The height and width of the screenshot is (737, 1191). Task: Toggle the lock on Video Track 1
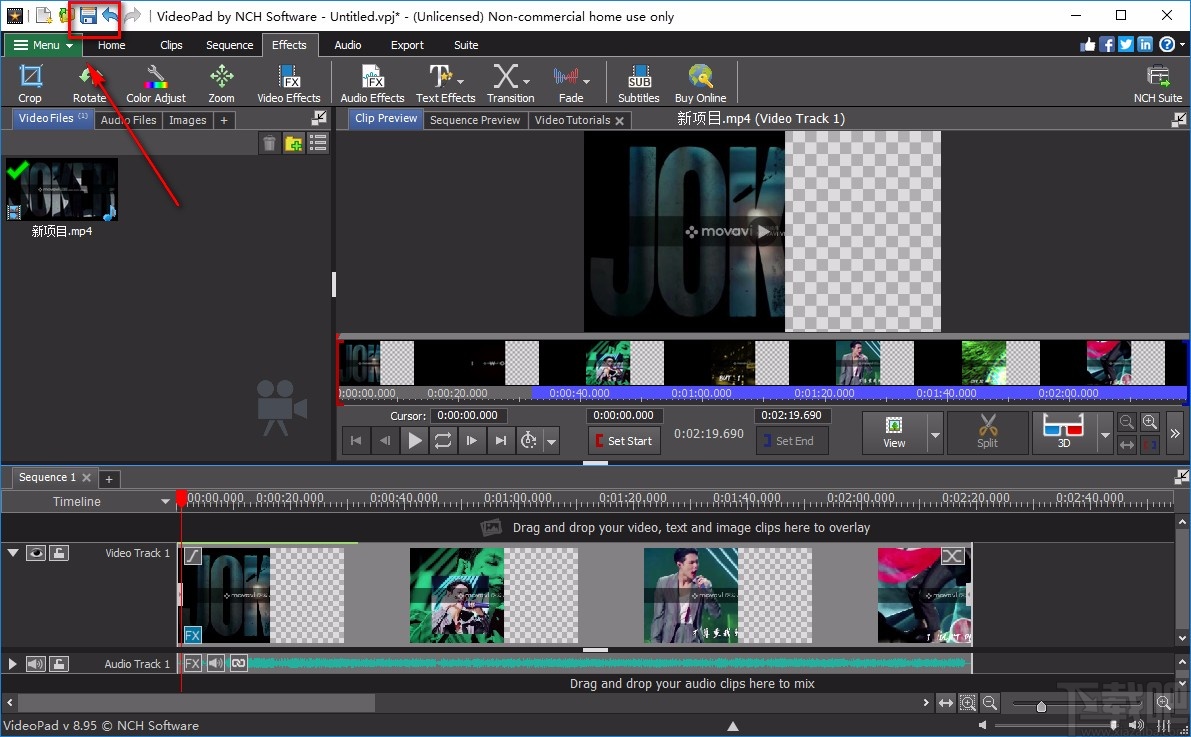(59, 553)
